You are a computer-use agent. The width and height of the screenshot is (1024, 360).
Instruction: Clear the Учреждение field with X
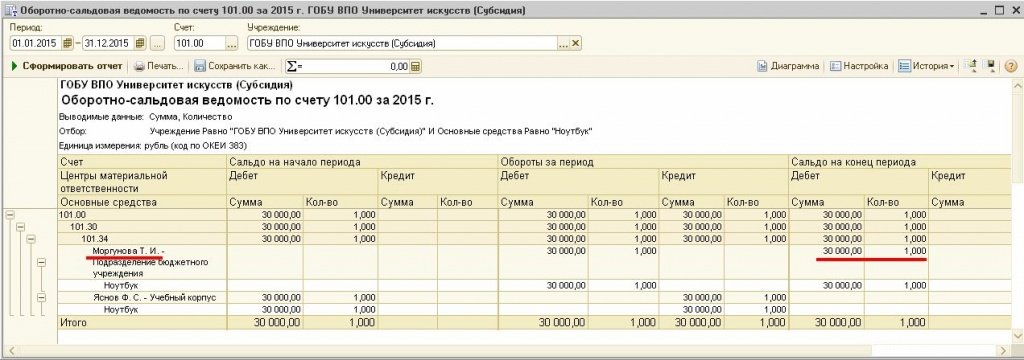click(x=575, y=44)
